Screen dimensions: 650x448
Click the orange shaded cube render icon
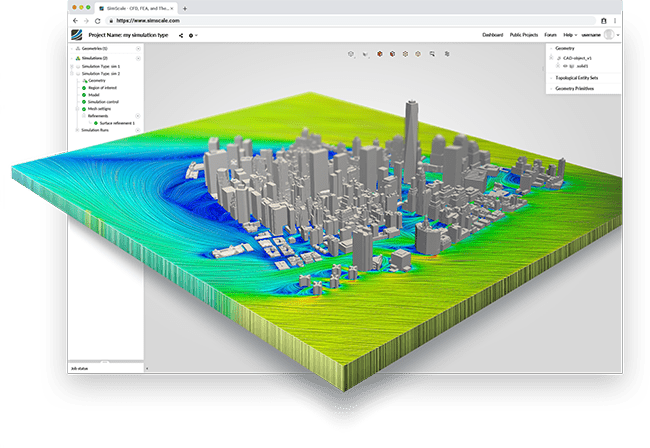click(x=379, y=54)
